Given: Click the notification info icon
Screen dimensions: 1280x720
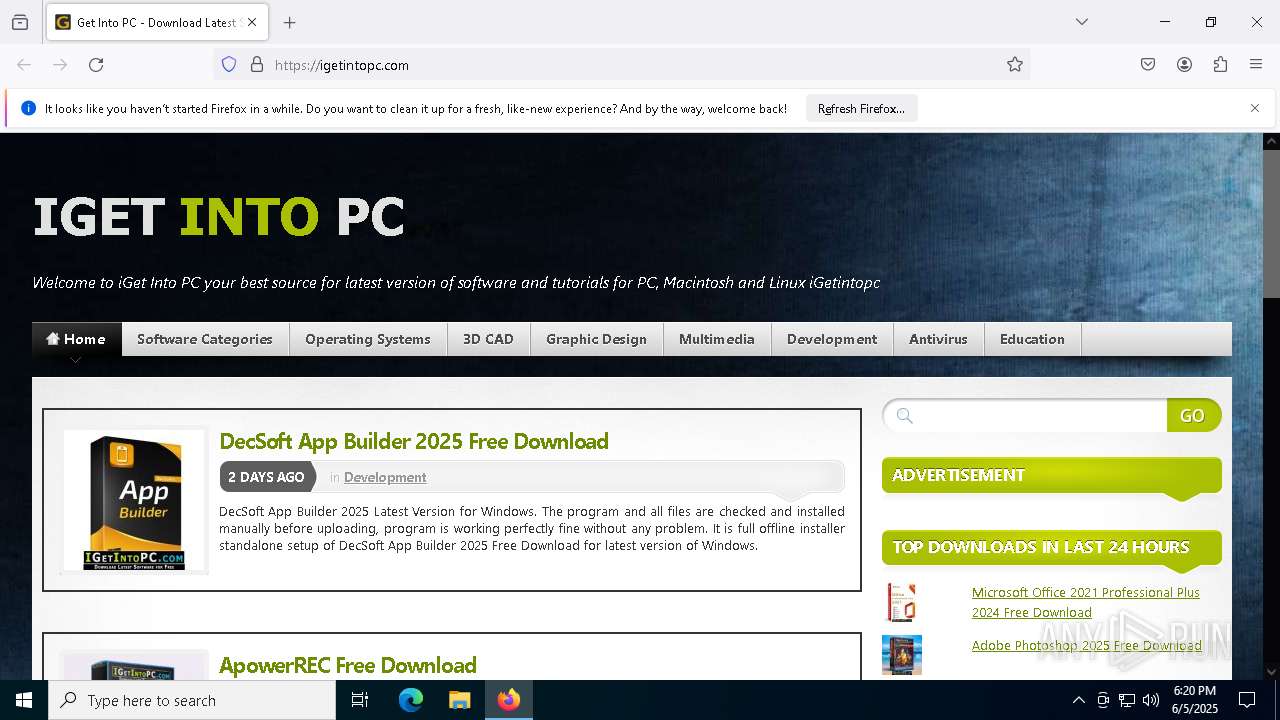Looking at the screenshot, I should tap(28, 108).
